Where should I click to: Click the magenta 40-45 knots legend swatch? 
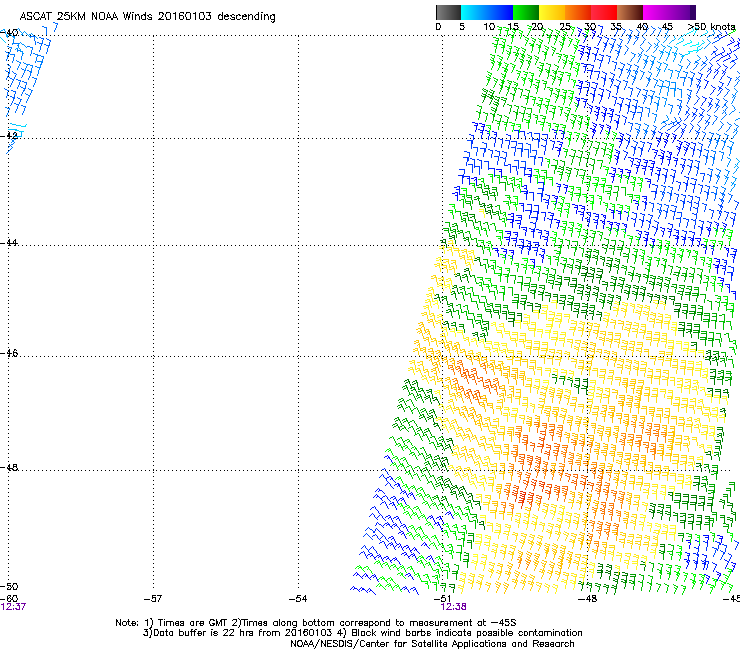pyautogui.click(x=656, y=12)
